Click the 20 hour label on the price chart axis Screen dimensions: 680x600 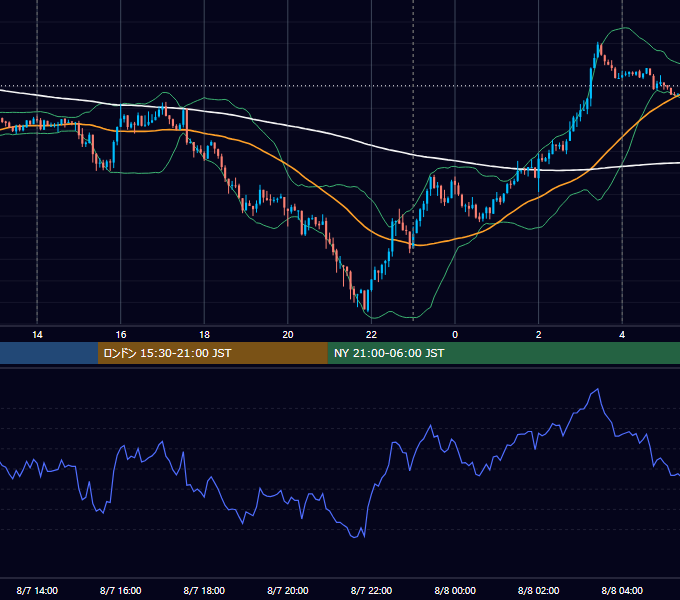(x=288, y=335)
